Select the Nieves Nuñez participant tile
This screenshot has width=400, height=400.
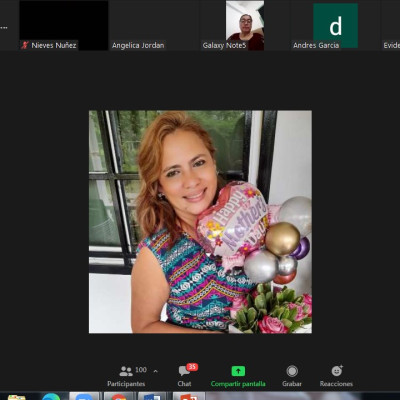(x=64, y=25)
